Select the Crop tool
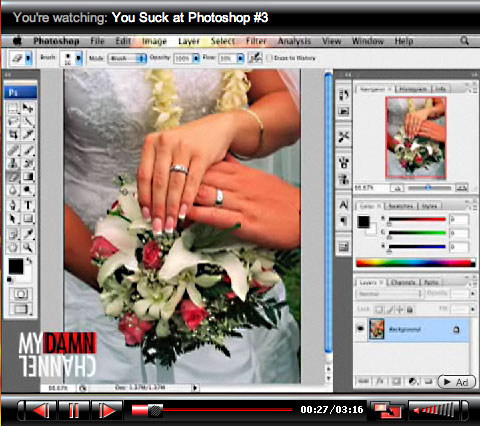This screenshot has height=426, width=480. point(13,134)
